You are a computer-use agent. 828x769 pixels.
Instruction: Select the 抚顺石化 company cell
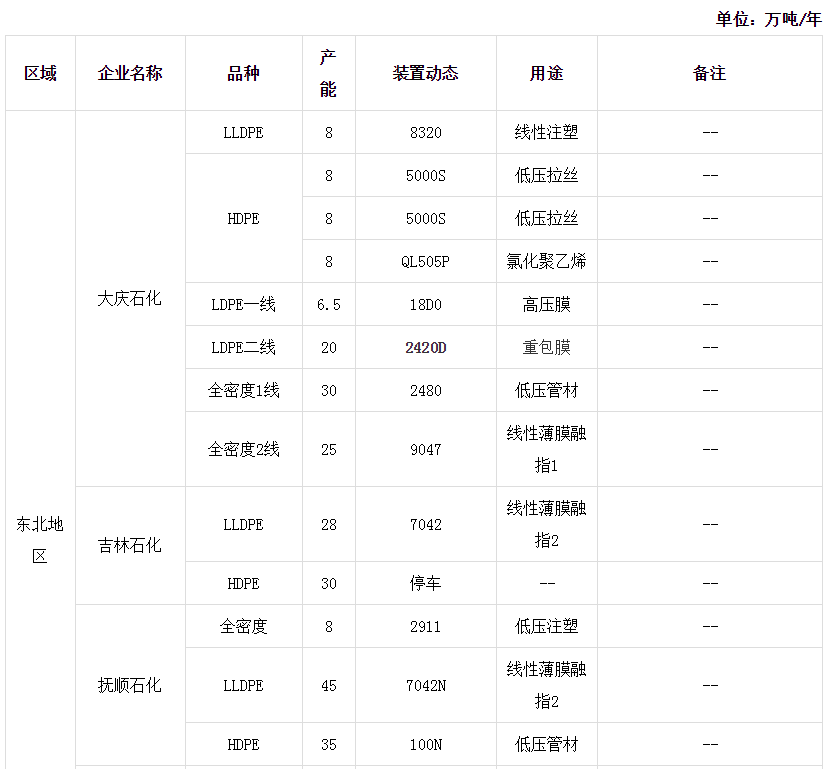[x=130, y=686]
